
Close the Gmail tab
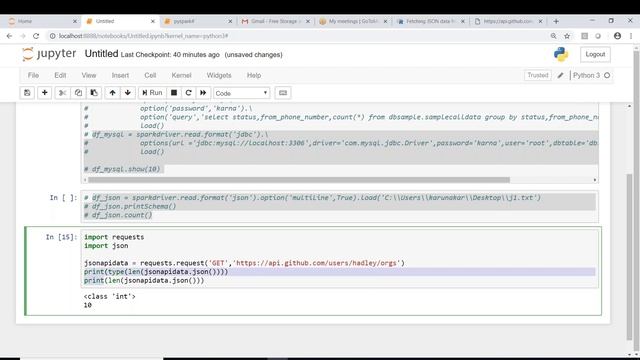coord(308,21)
